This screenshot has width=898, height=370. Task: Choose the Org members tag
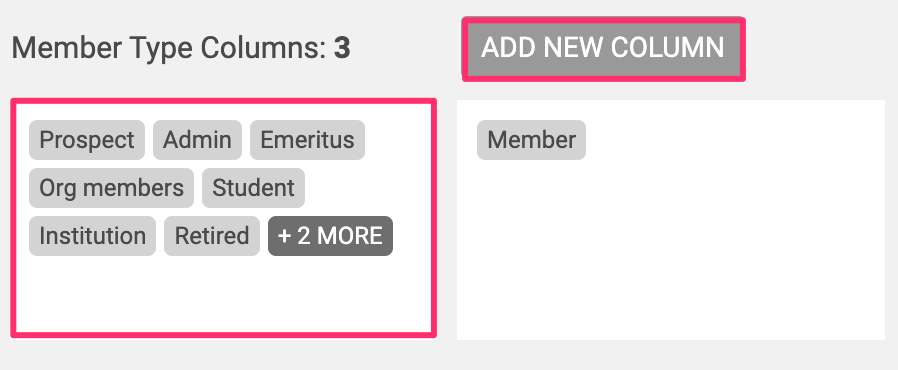pos(112,188)
